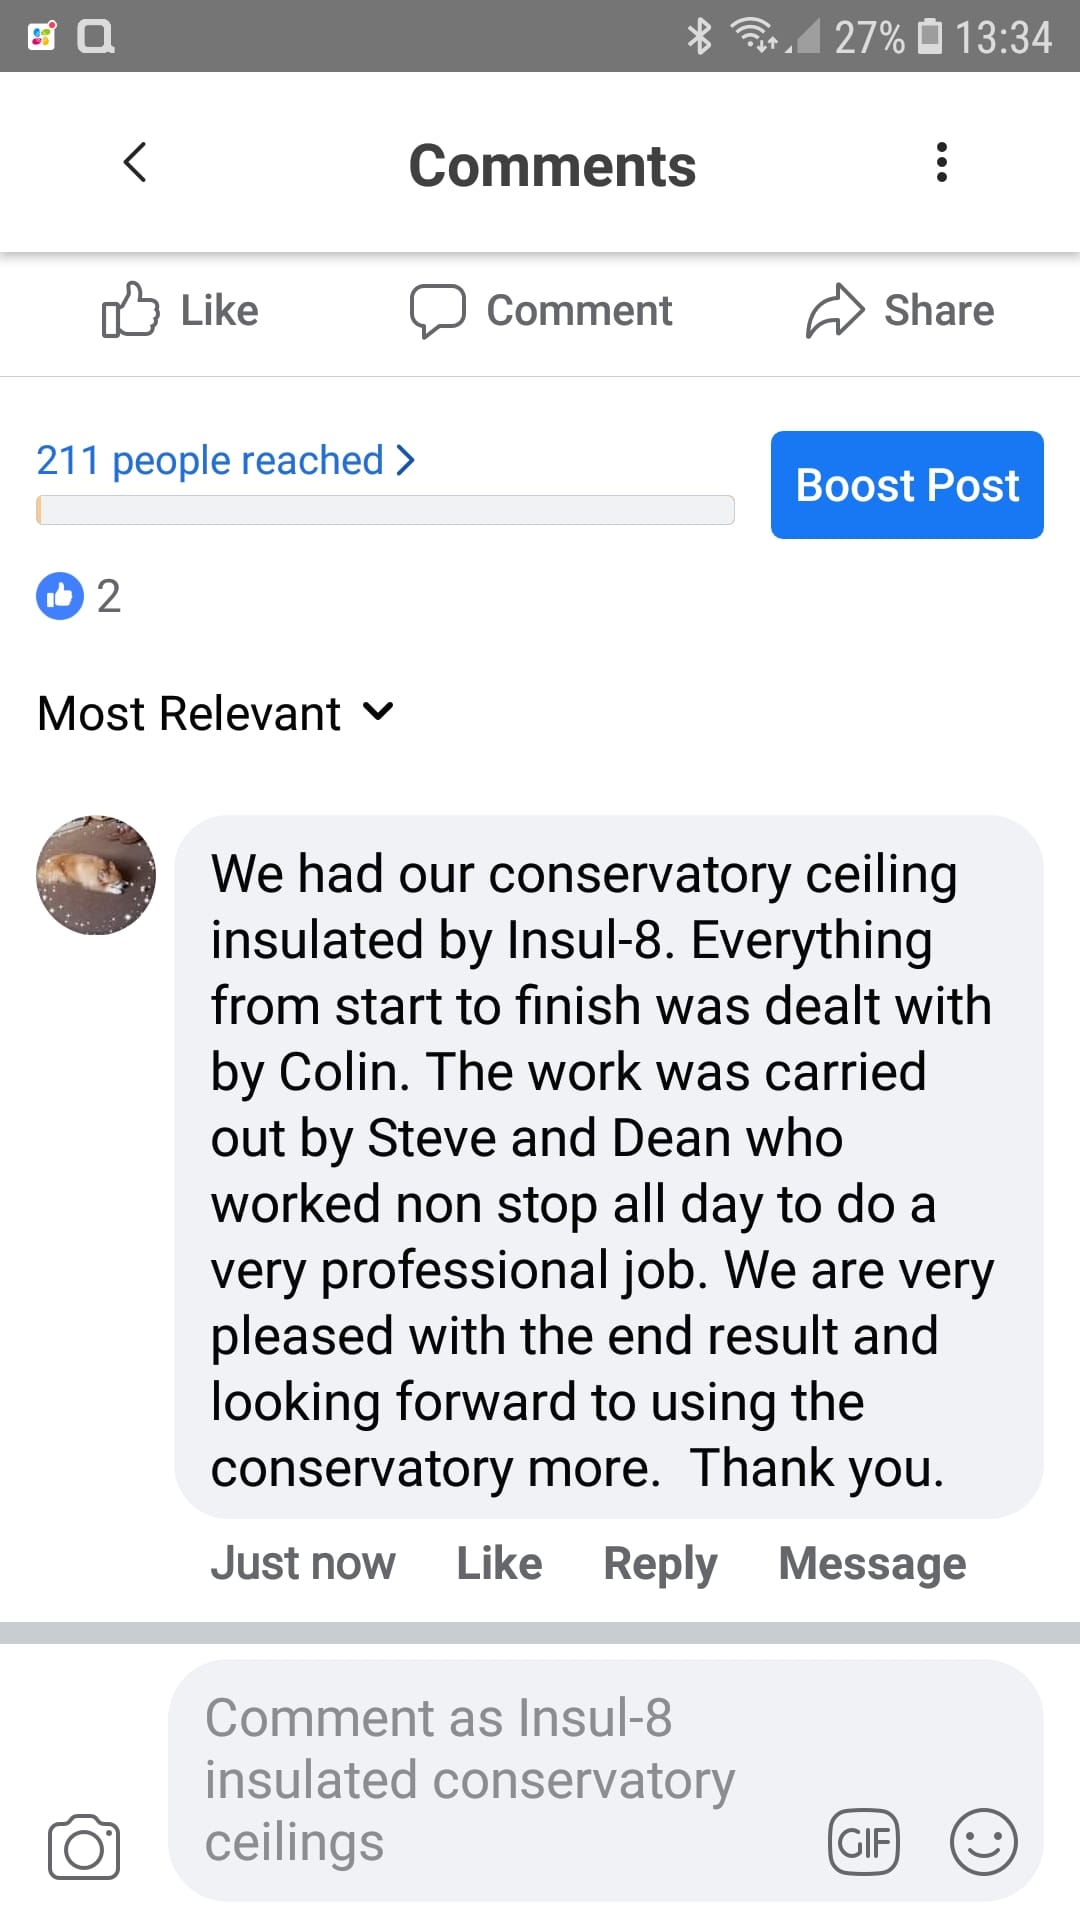Image resolution: width=1080 pixels, height=1920 pixels.
Task: Tap the thumbs-up Like icon
Action: (x=131, y=310)
